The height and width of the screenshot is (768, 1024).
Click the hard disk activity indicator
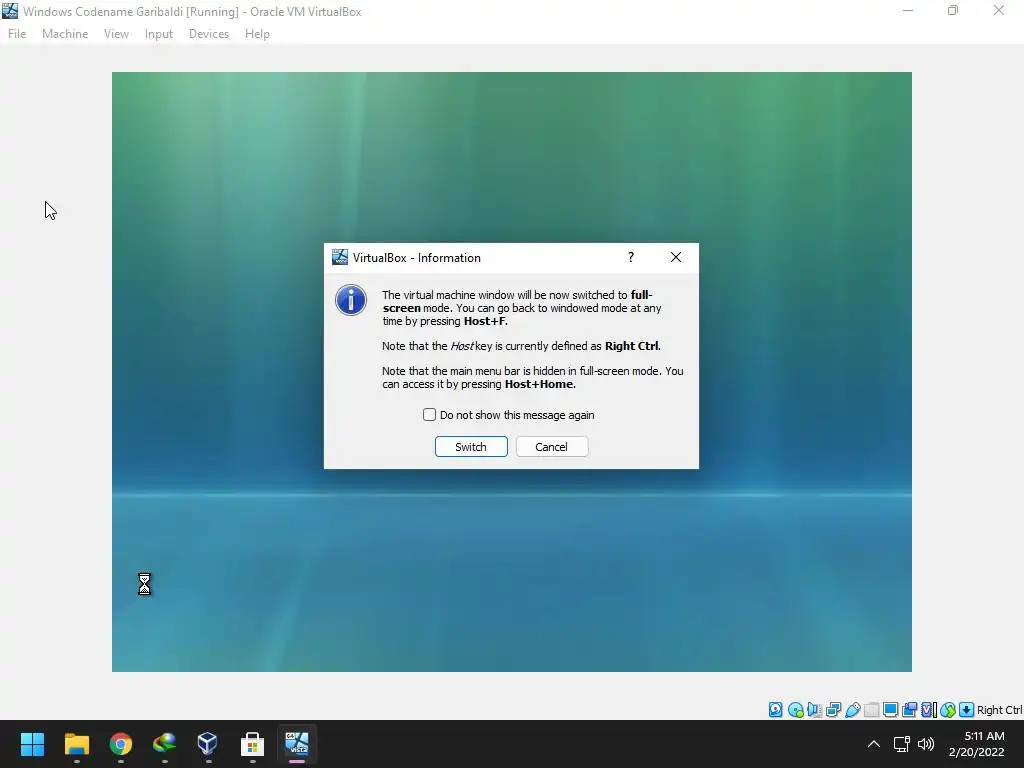click(x=775, y=710)
